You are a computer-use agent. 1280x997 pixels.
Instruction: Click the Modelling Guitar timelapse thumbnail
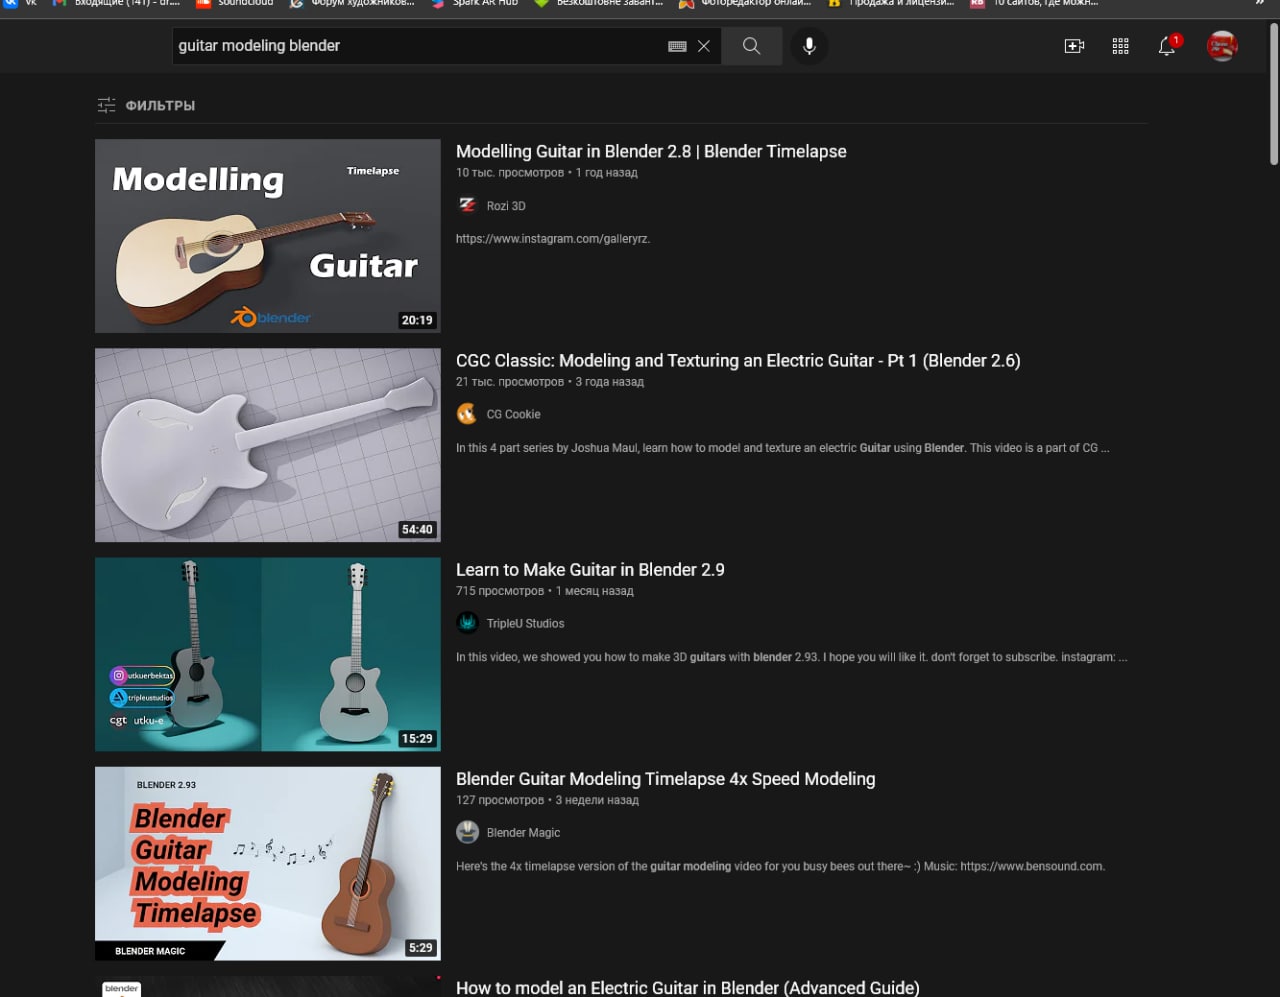tap(268, 236)
